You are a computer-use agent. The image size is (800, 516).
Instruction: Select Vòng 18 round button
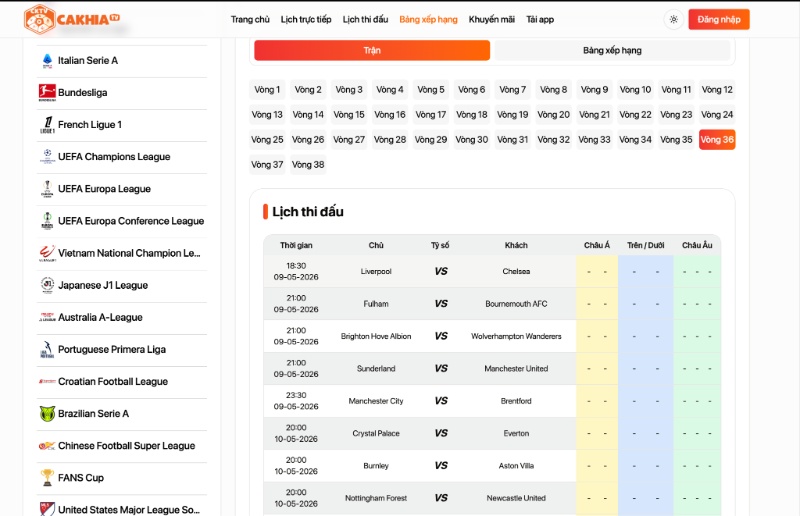click(471, 114)
